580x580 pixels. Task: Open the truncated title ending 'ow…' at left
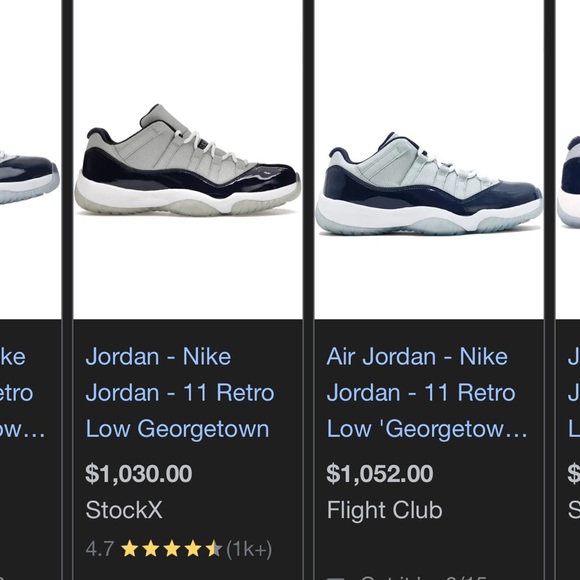tap(22, 392)
